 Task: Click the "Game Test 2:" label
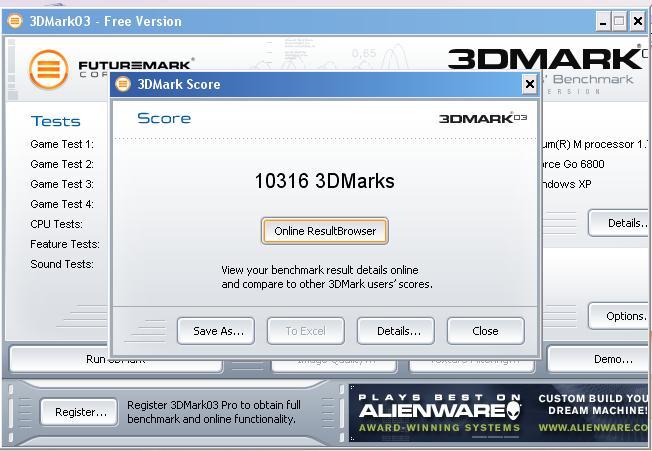(x=62, y=164)
